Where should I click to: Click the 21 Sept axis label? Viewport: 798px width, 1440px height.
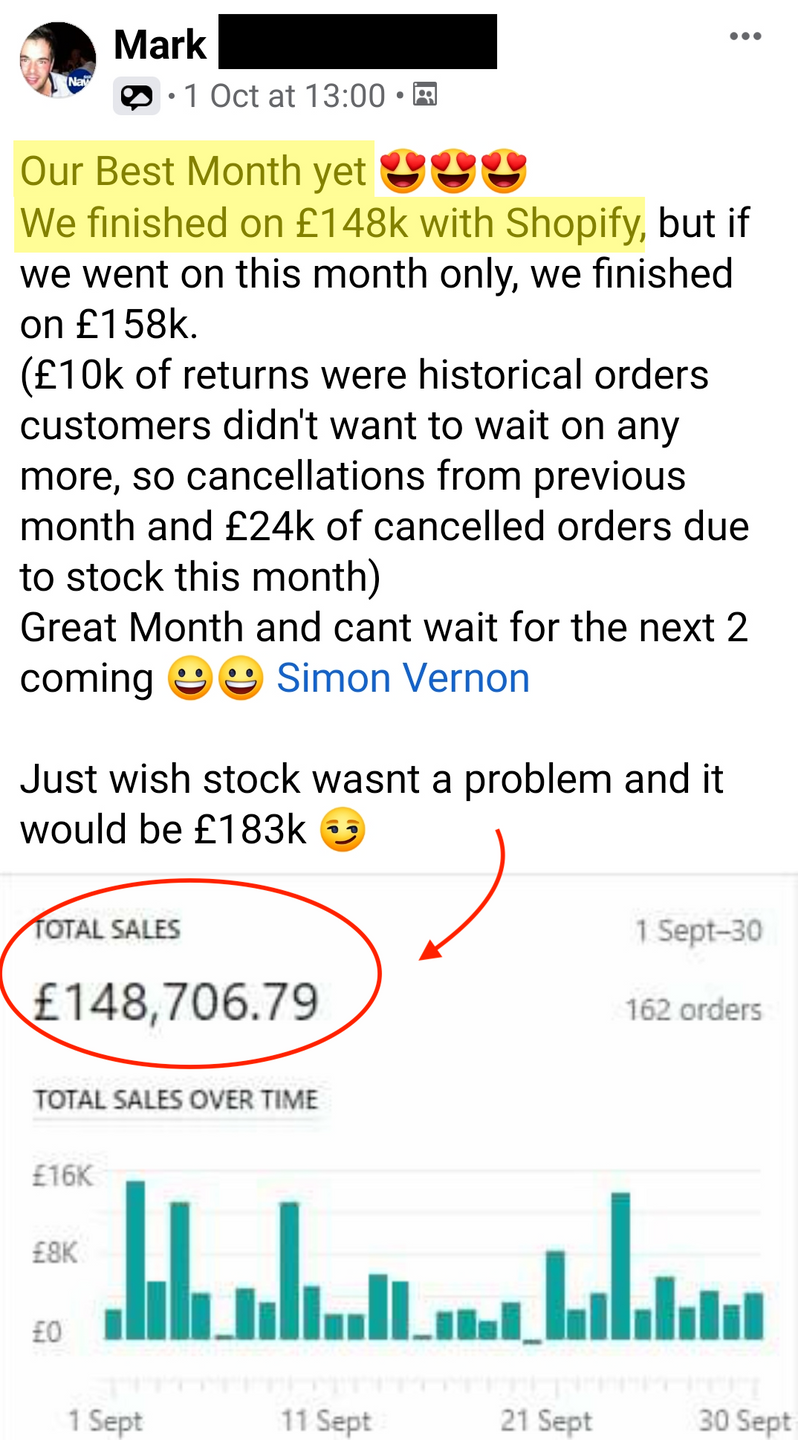[x=546, y=1421]
